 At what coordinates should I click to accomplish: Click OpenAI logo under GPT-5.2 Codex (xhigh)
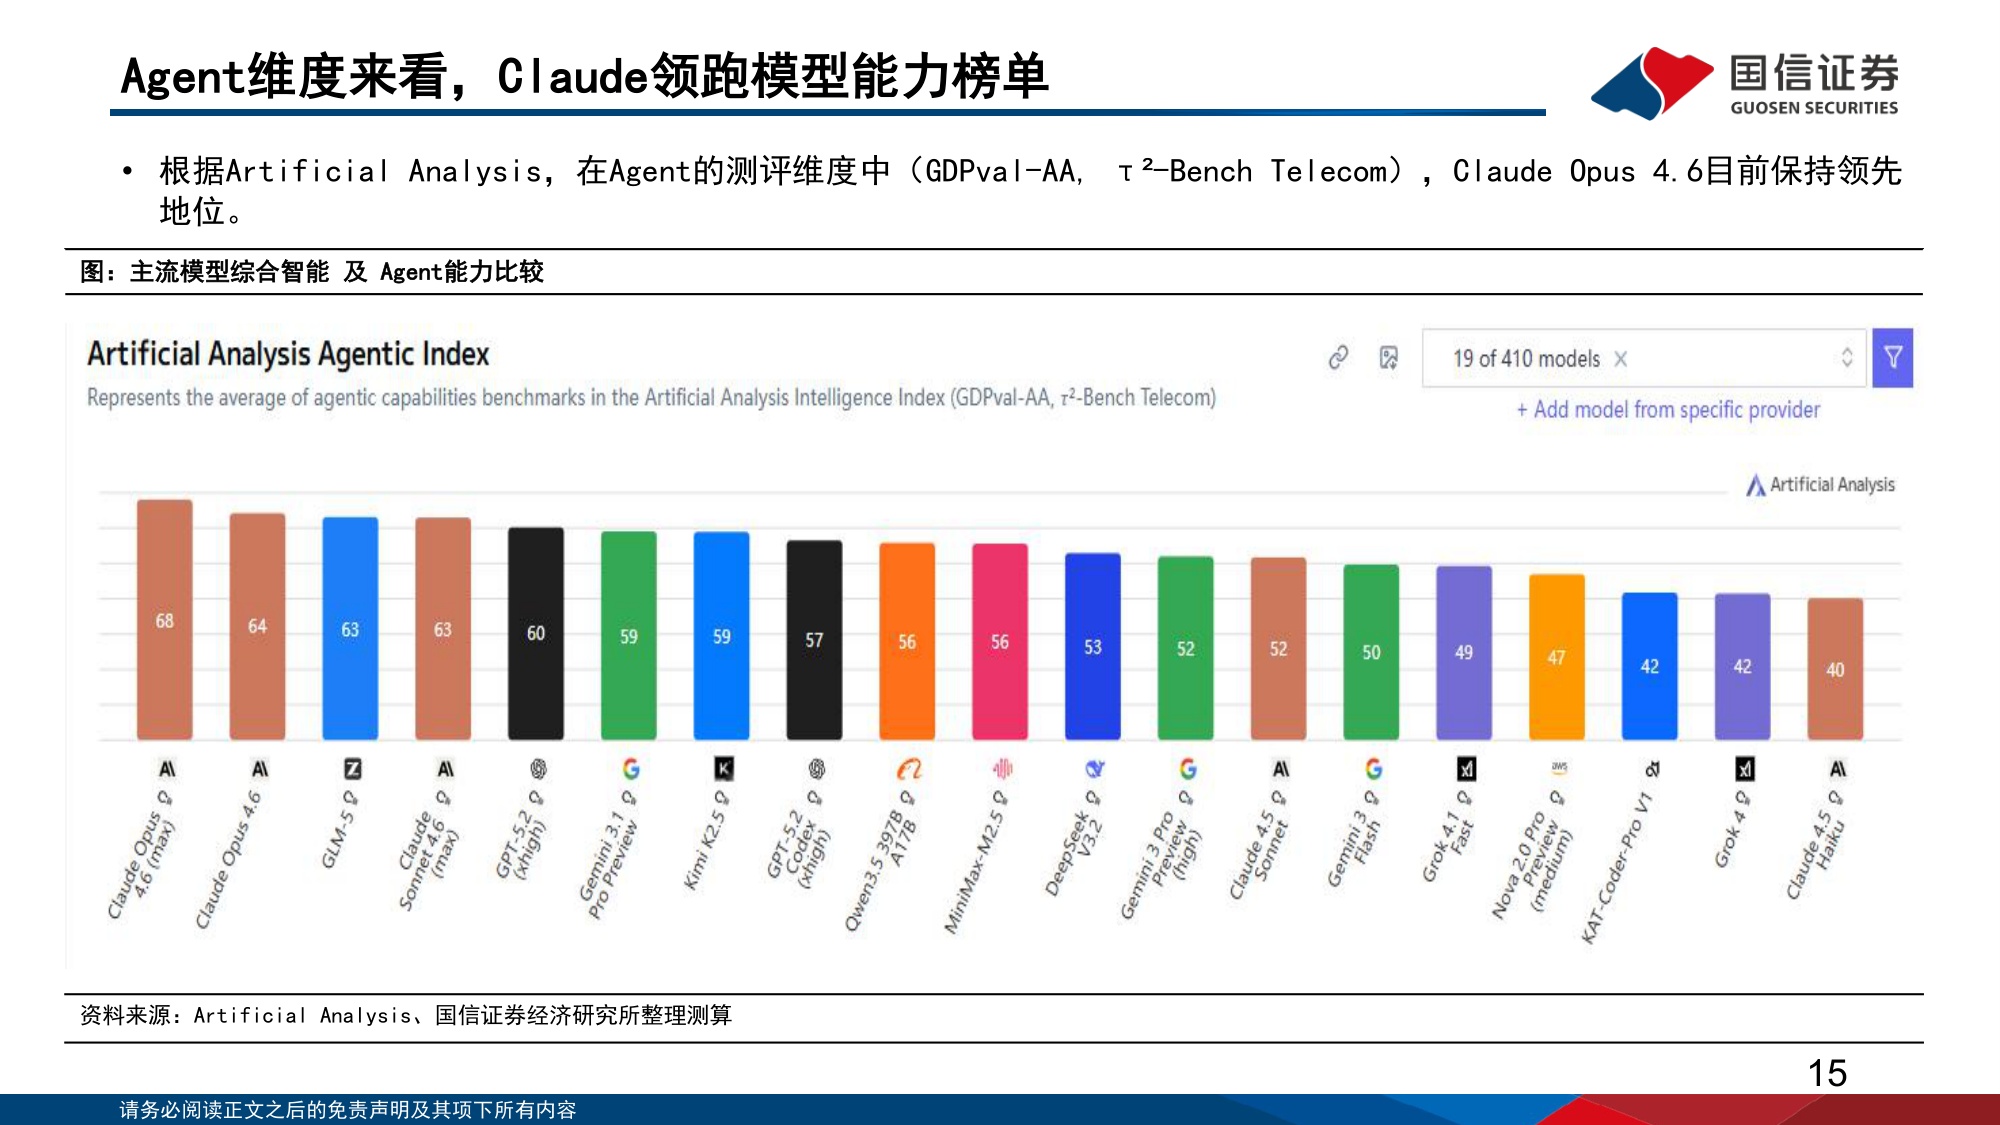(x=817, y=769)
